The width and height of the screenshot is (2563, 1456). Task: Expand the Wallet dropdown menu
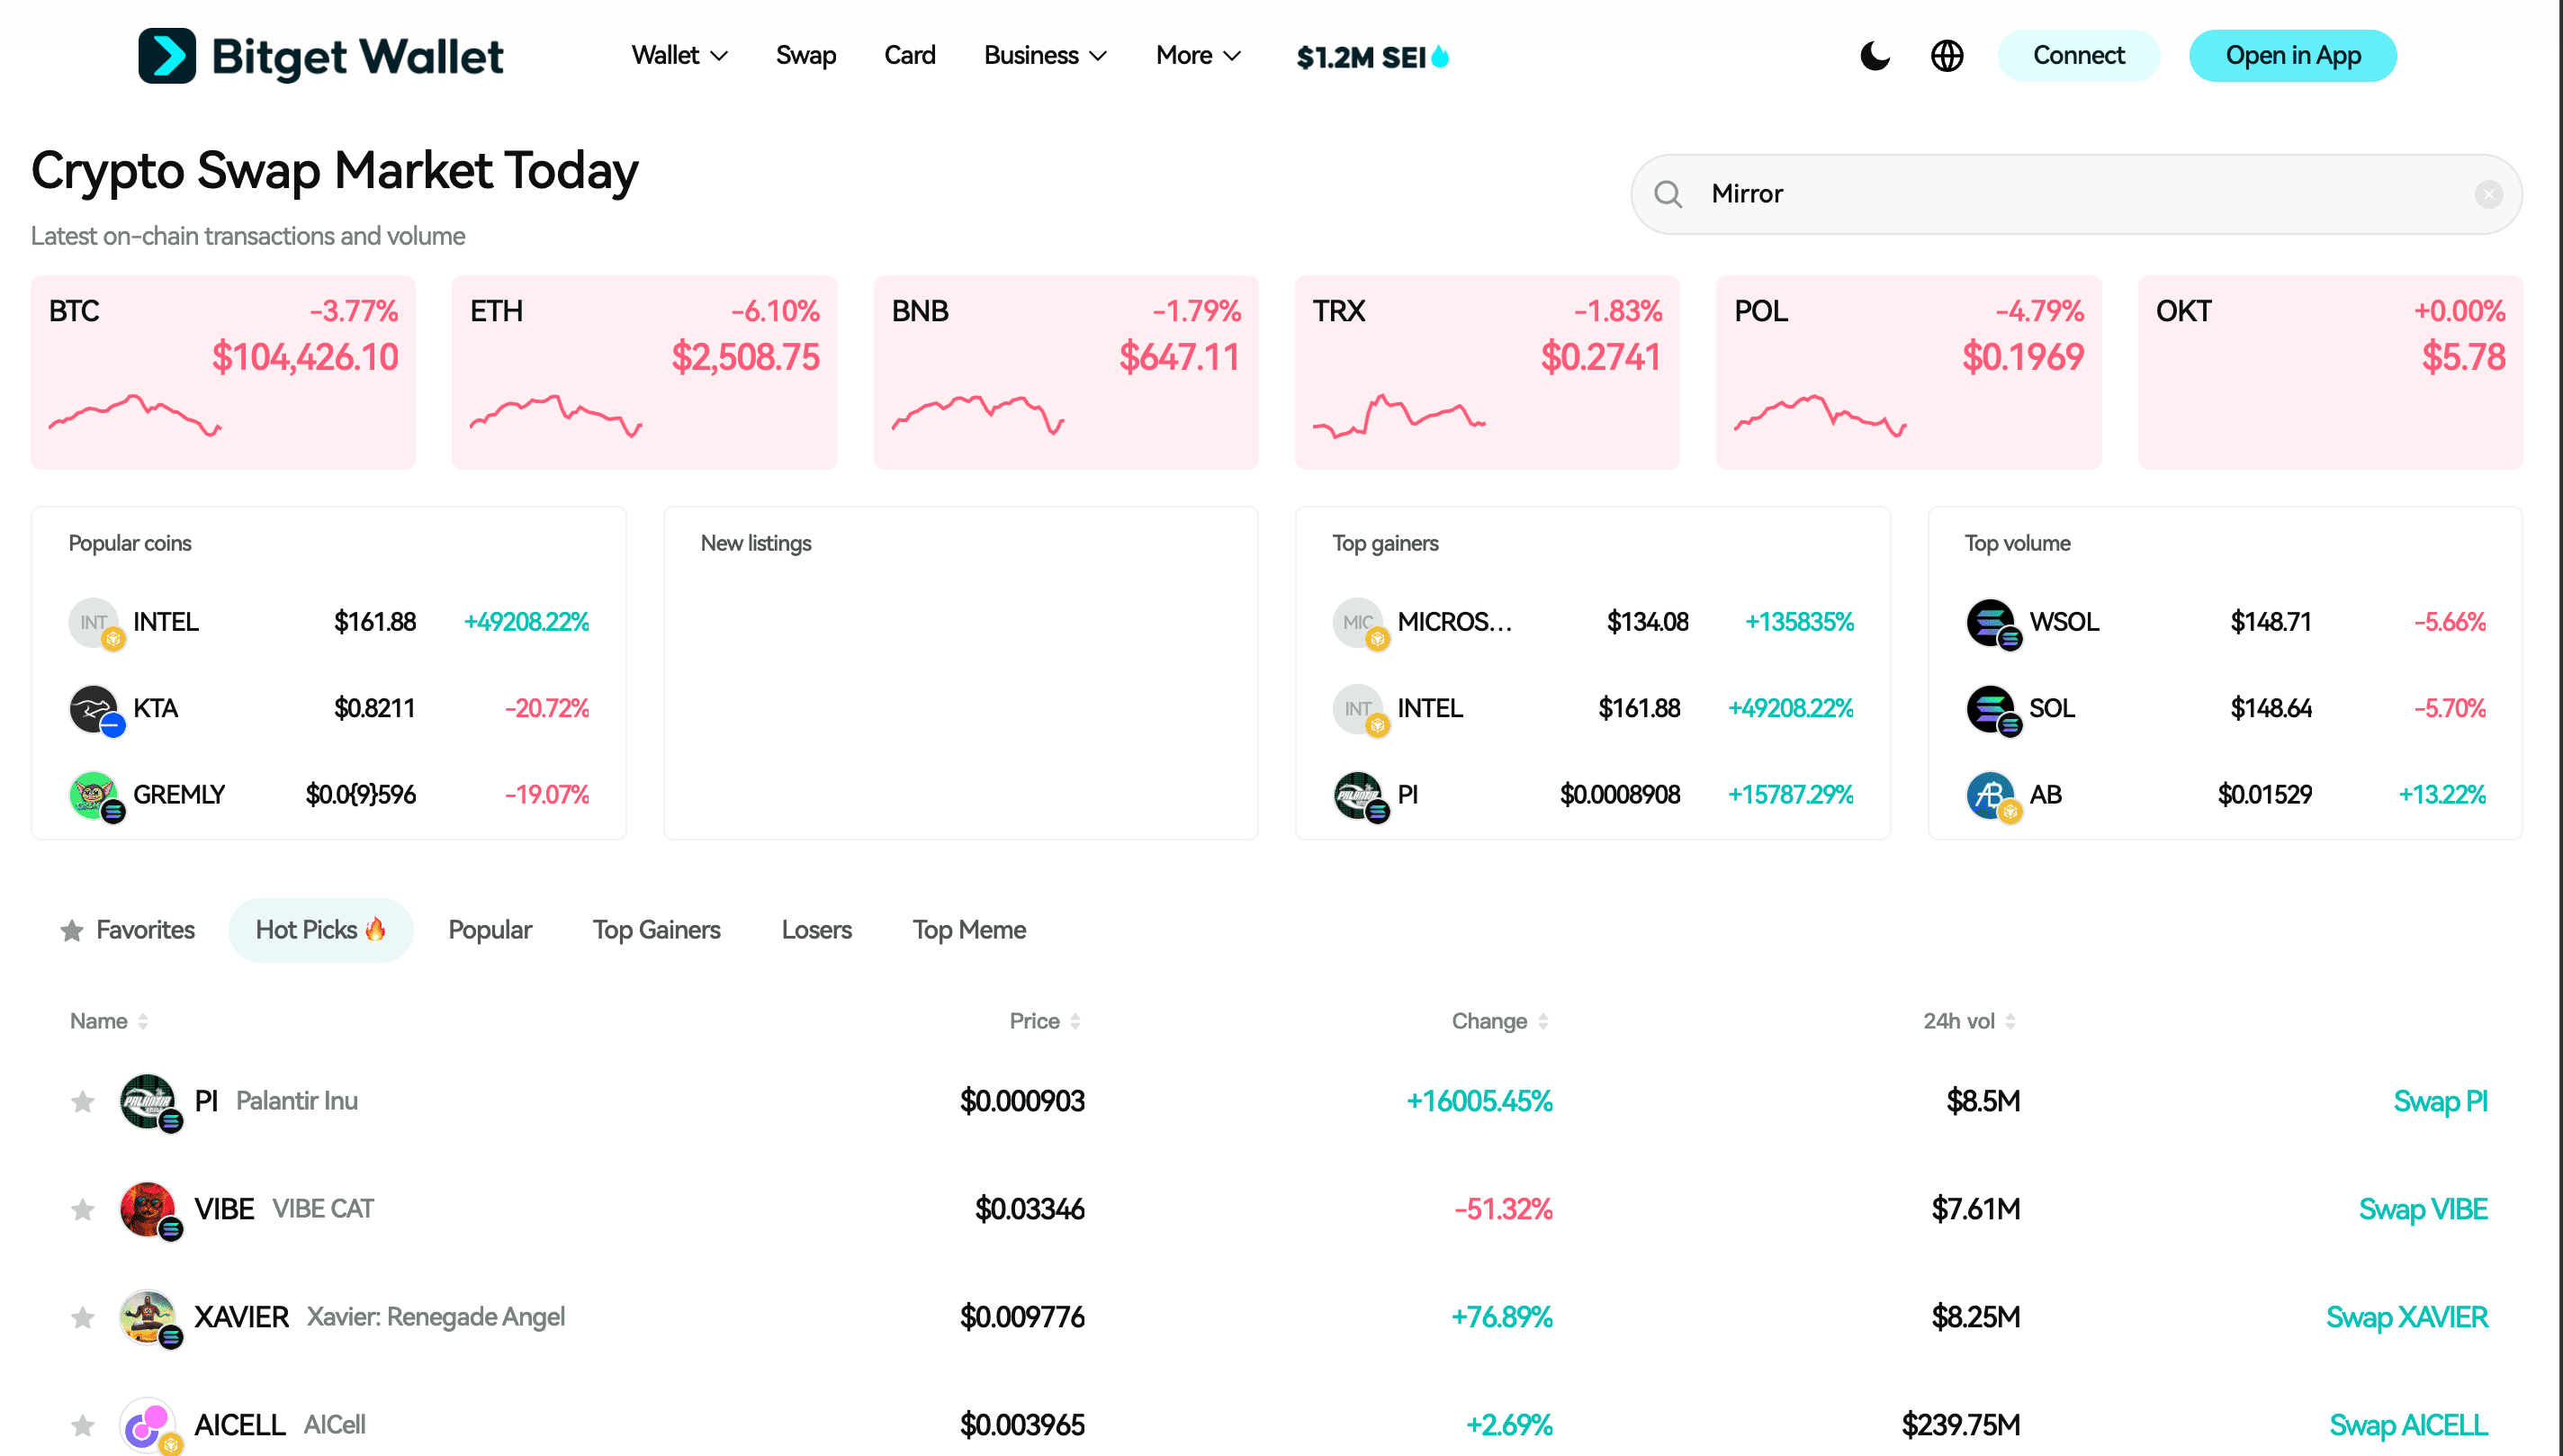679,55
